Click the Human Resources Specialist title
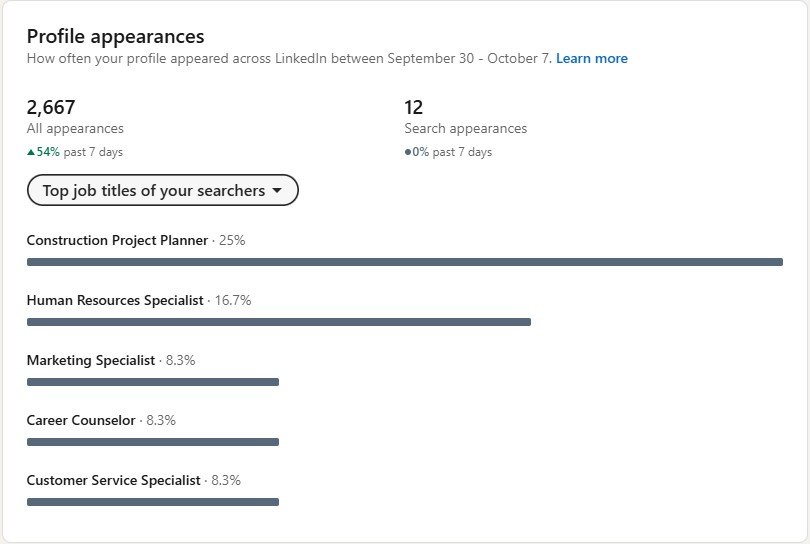 pos(115,300)
